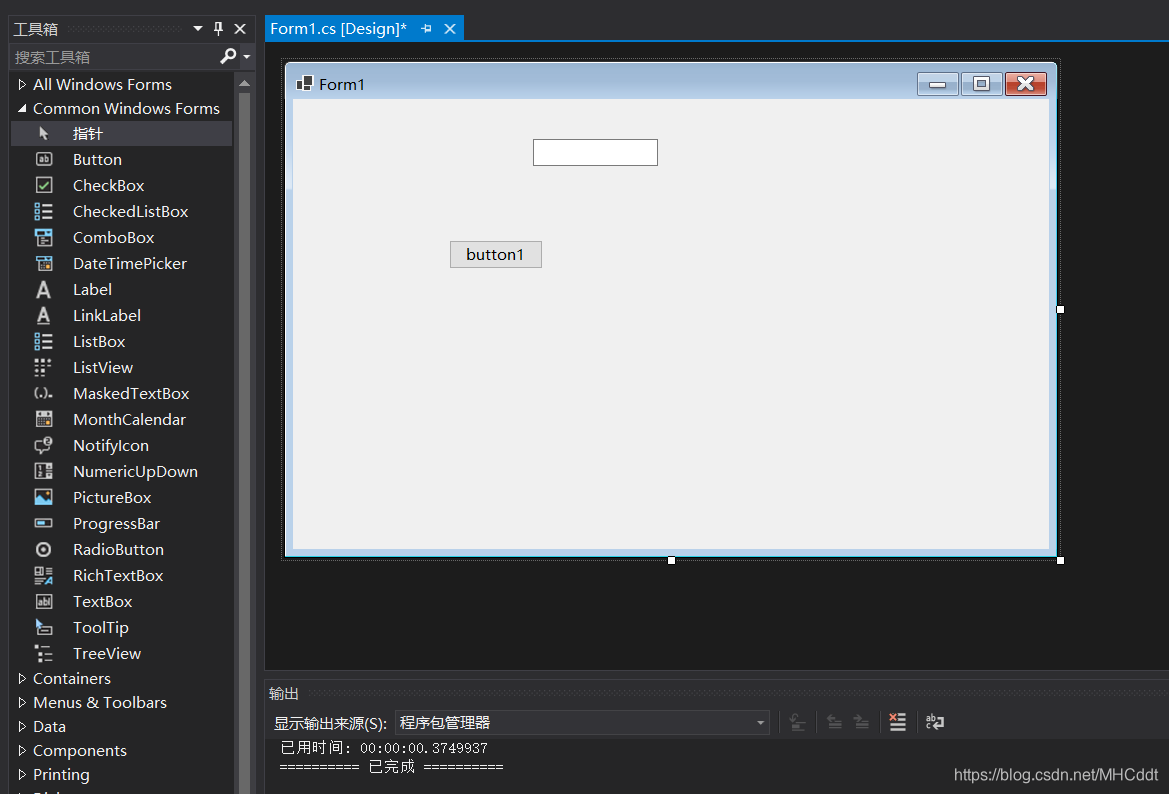Pick the NotifyIcon control icon
The height and width of the screenshot is (794, 1169).
coord(44,446)
